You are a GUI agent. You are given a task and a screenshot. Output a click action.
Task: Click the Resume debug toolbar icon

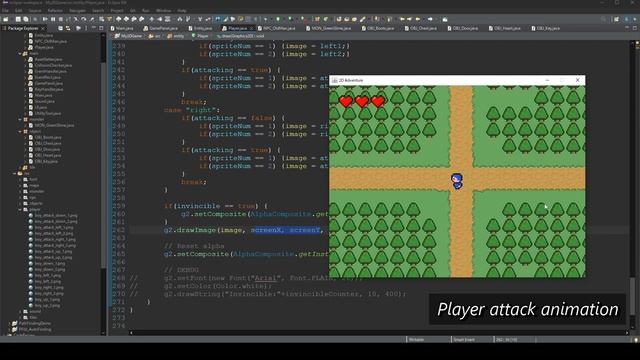[x=45, y=19]
